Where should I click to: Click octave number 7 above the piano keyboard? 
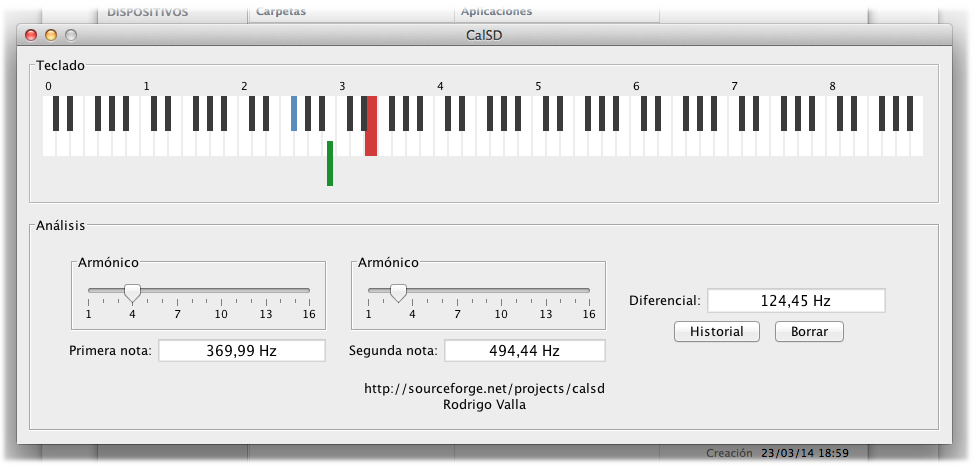[x=734, y=86]
